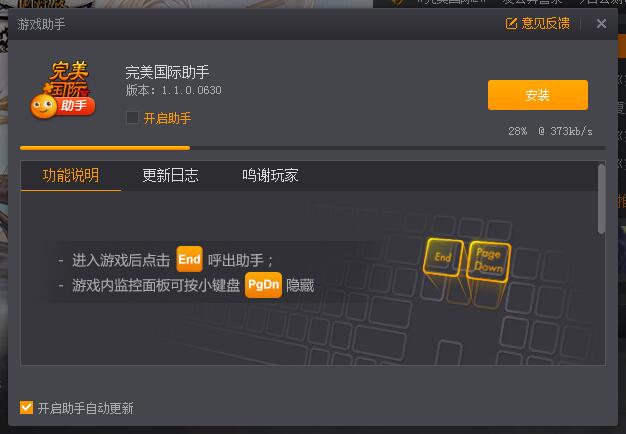Click the 开启助手 orange label

tap(167, 118)
